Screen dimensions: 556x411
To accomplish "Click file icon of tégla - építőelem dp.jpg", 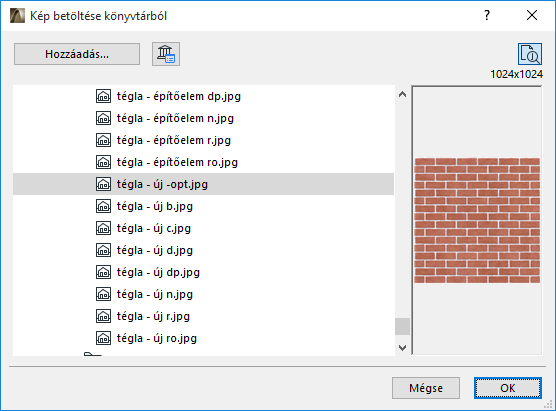I will pos(104,96).
